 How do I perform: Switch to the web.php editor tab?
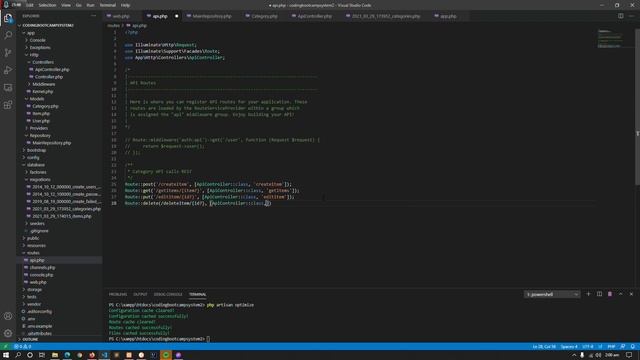(121, 16)
